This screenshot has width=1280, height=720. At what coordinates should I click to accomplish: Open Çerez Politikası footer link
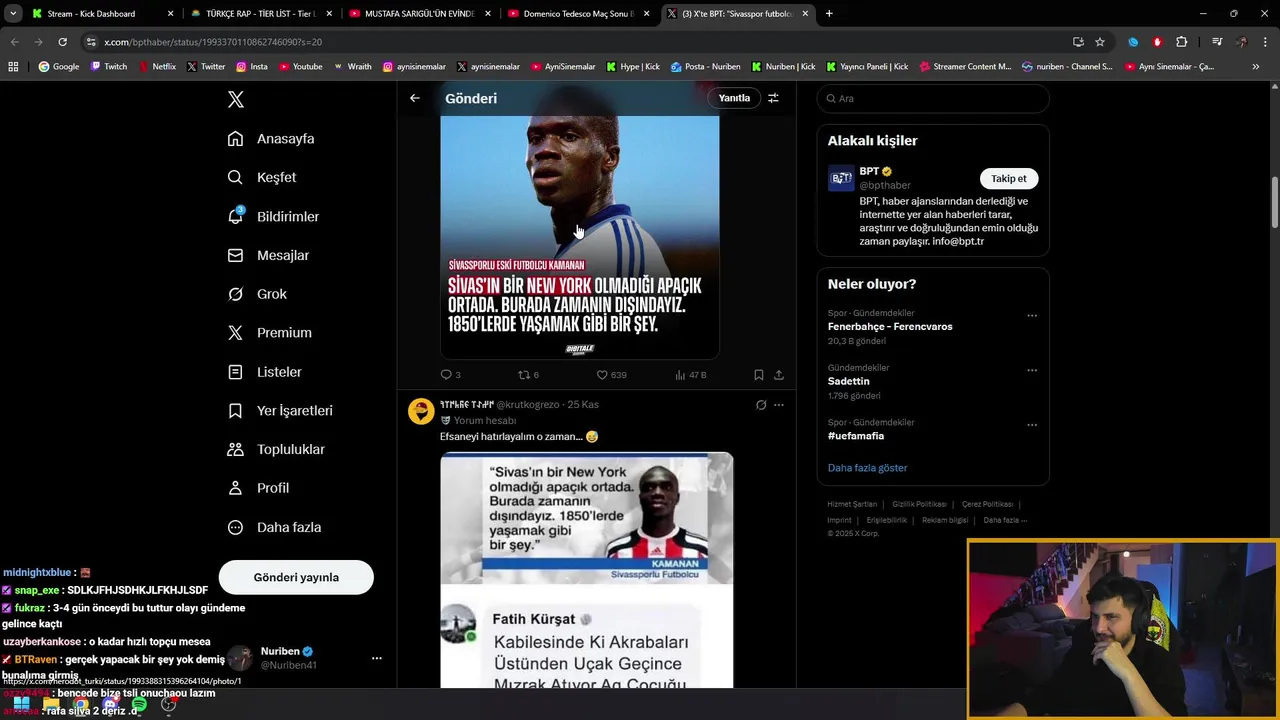[987, 504]
